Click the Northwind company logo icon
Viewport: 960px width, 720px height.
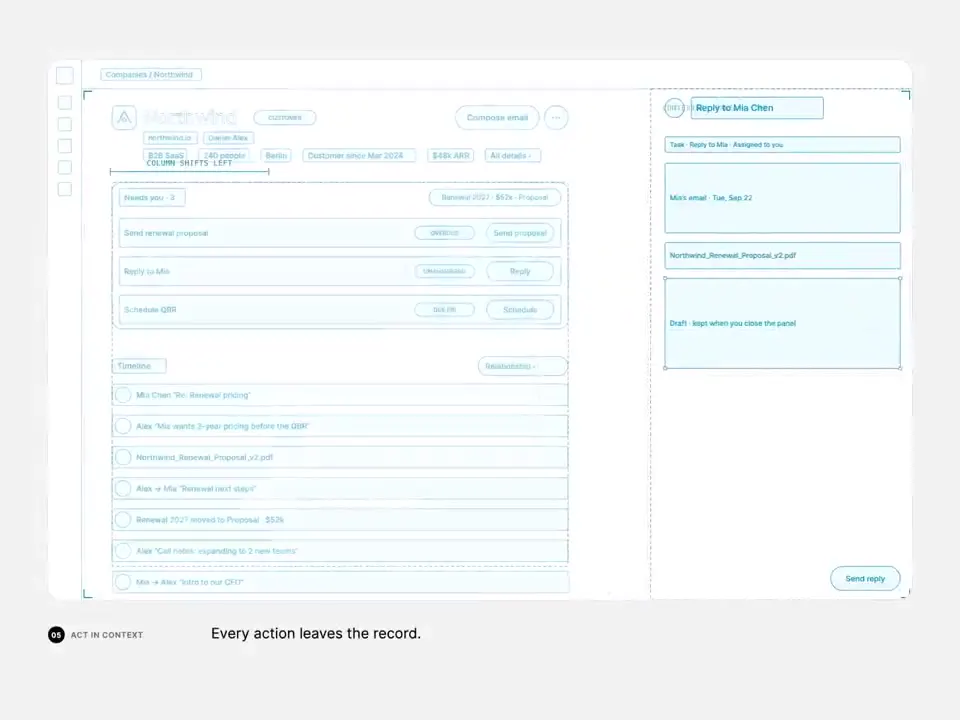click(x=124, y=117)
